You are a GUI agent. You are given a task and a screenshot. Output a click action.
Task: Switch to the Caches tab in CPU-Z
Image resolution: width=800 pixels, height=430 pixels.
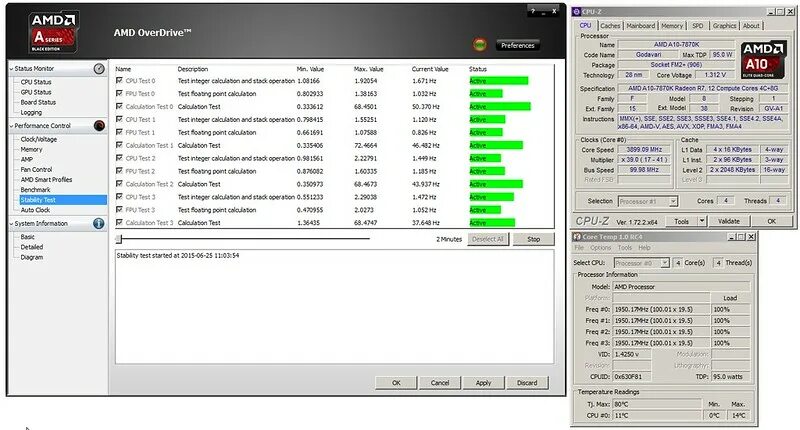coord(610,26)
